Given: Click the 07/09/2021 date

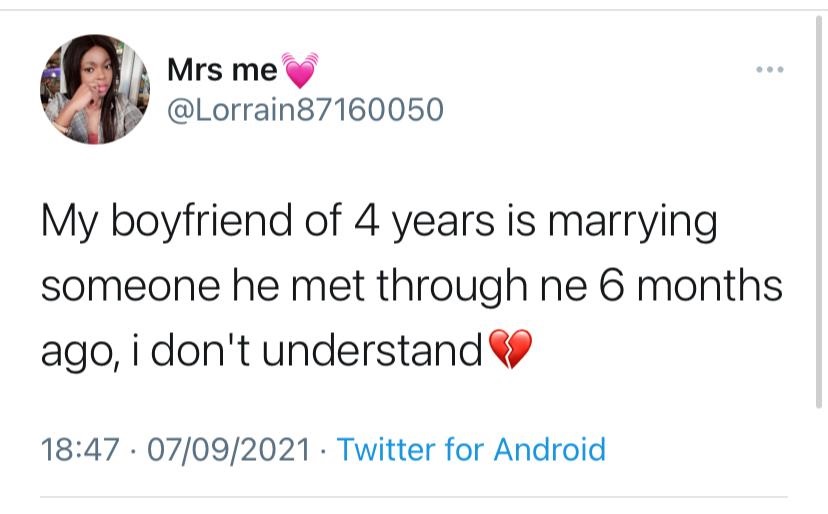Looking at the screenshot, I should coord(229,449).
